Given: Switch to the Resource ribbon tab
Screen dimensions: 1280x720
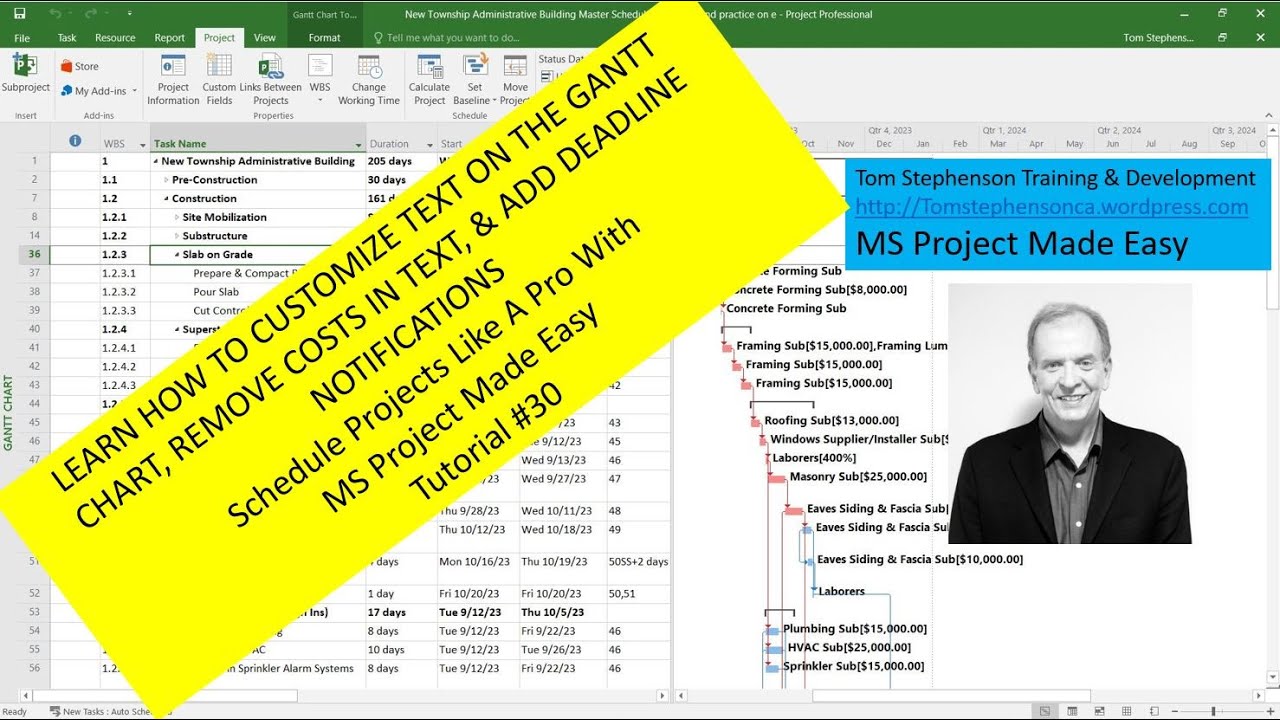Looking at the screenshot, I should [x=115, y=38].
